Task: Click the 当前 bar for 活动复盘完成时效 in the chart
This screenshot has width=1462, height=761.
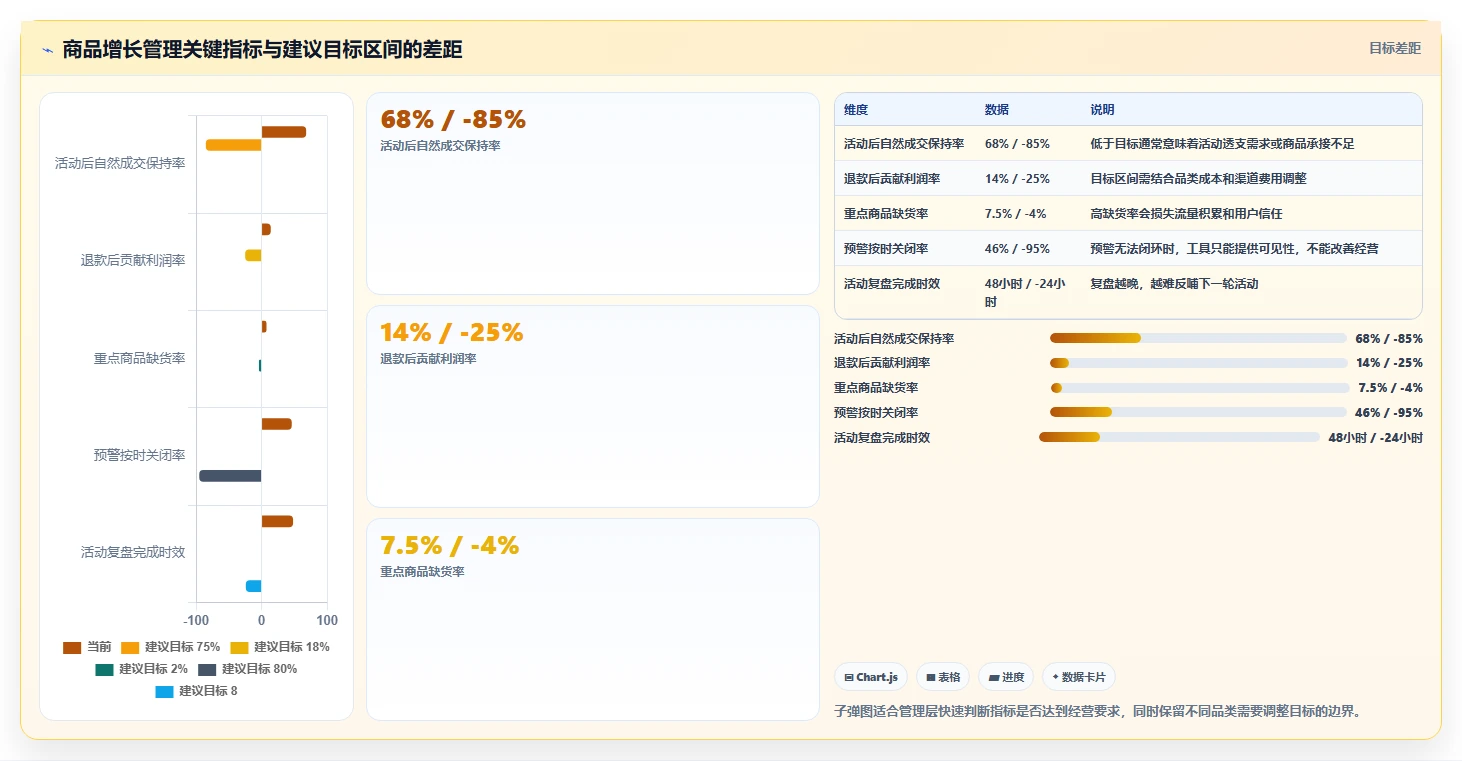Action: coord(277,521)
